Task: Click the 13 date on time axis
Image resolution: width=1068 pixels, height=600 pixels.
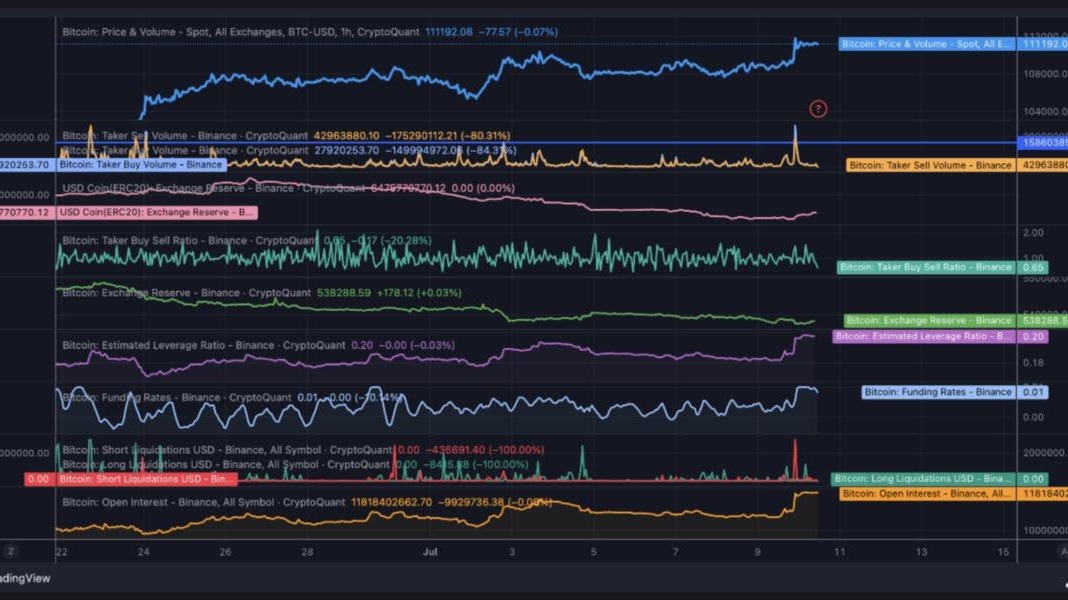Action: pos(921,552)
